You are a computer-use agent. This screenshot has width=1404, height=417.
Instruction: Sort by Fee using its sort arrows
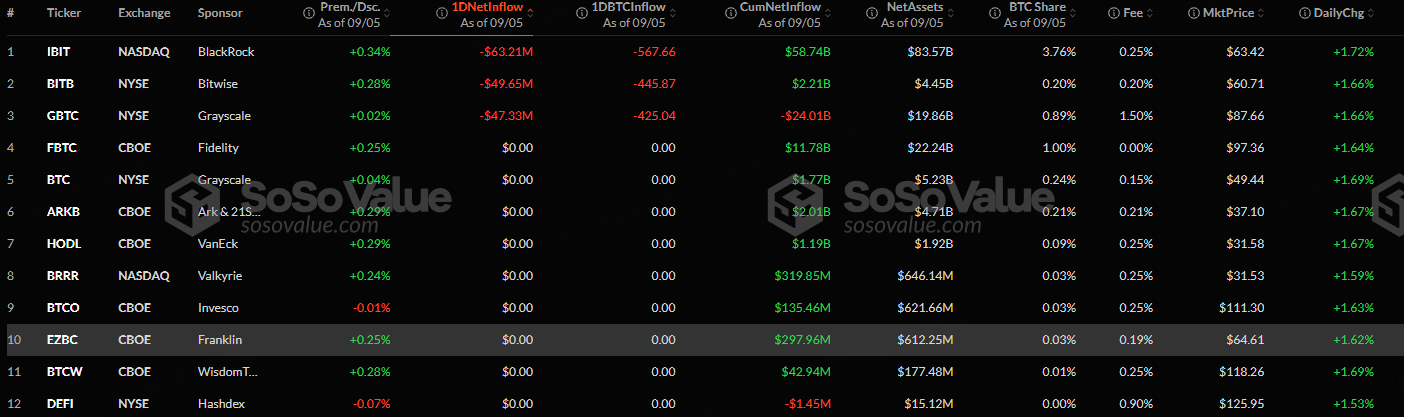1150,13
